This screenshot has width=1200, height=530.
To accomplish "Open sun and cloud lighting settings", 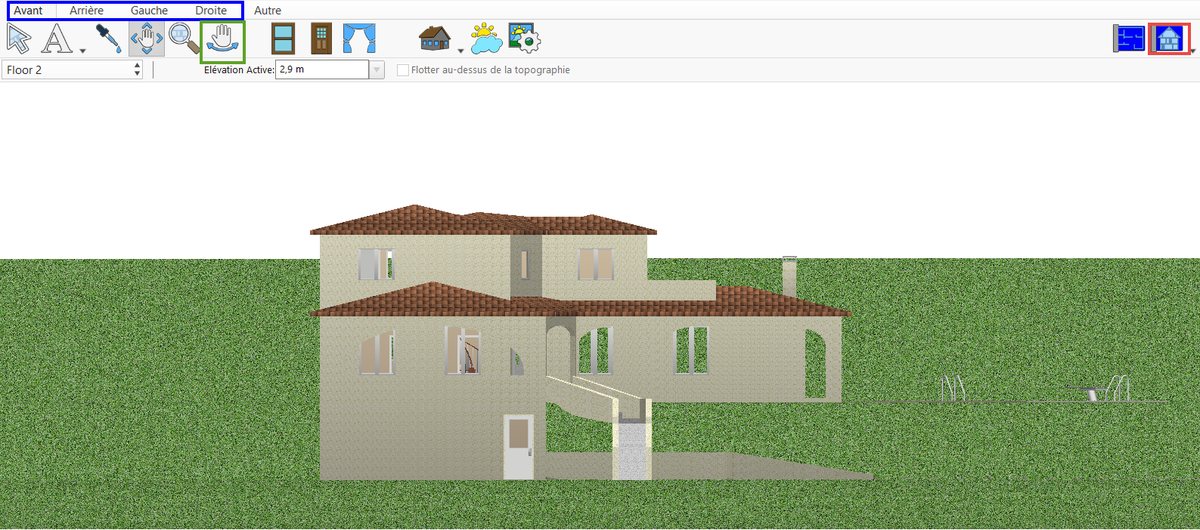I will pos(487,39).
